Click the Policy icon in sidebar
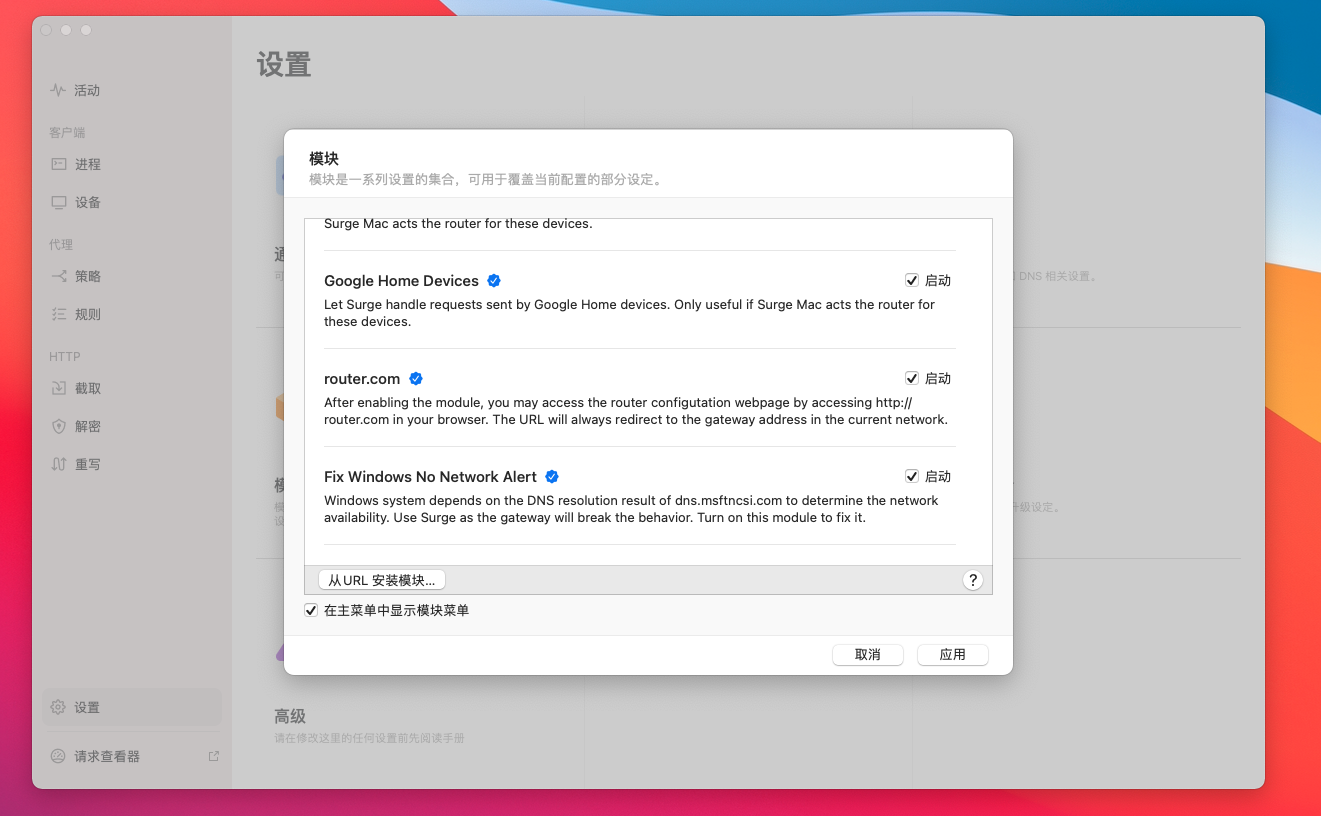Viewport: 1321px width, 816px height. point(59,276)
